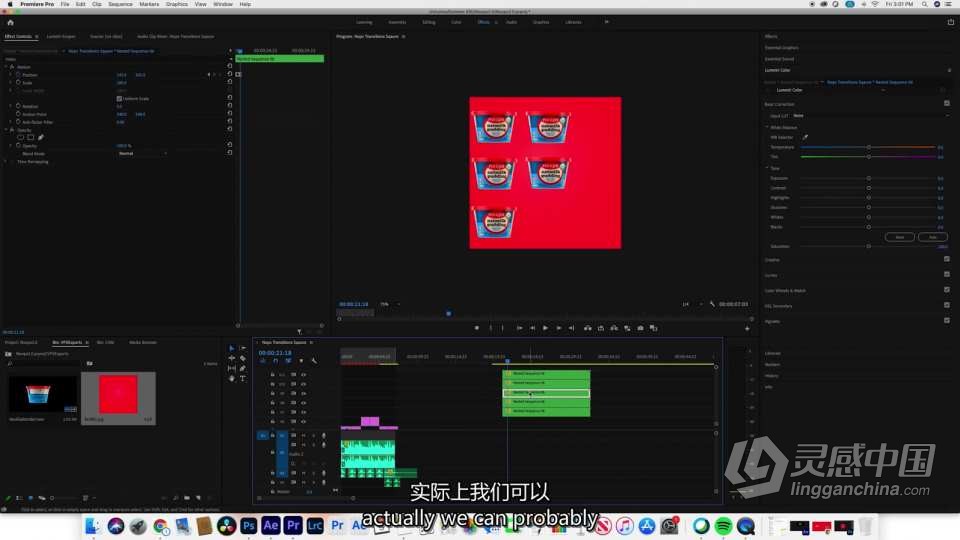Adjust the Exposure slider
The width and height of the screenshot is (960, 540).
click(x=868, y=178)
